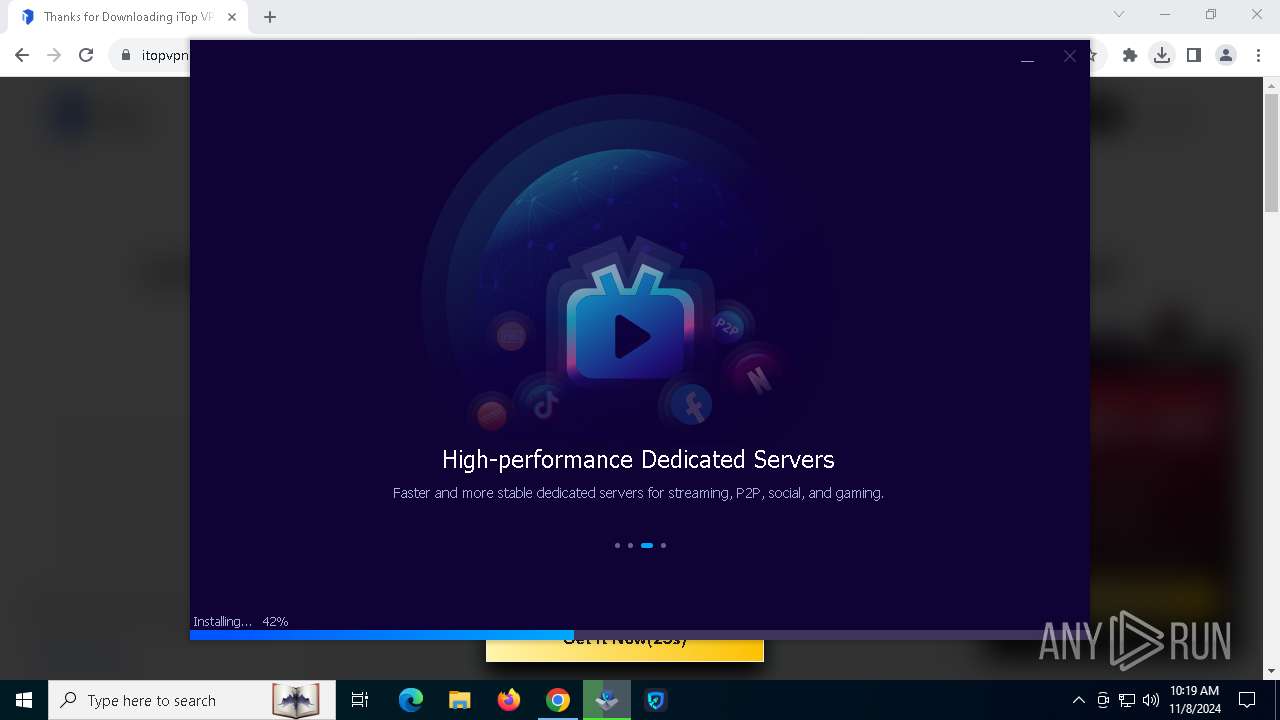This screenshot has height=720, width=1280.
Task: Click the itopvpn address bar
Action: tap(165, 55)
